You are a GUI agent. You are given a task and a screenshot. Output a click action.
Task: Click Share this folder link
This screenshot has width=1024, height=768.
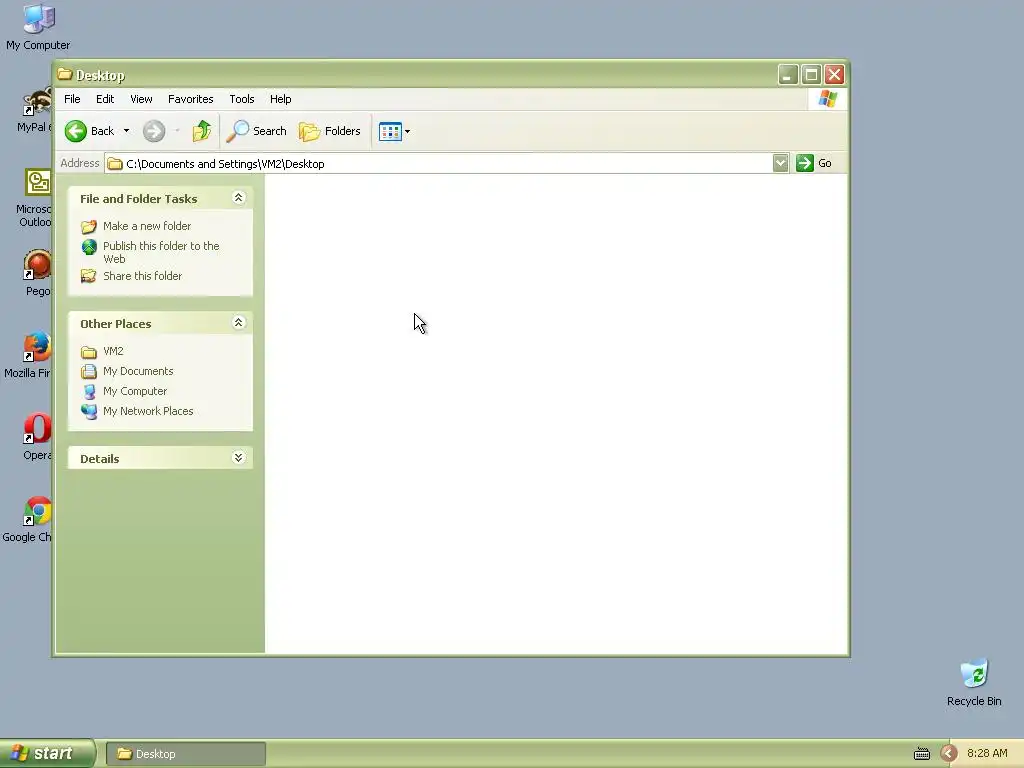click(142, 276)
